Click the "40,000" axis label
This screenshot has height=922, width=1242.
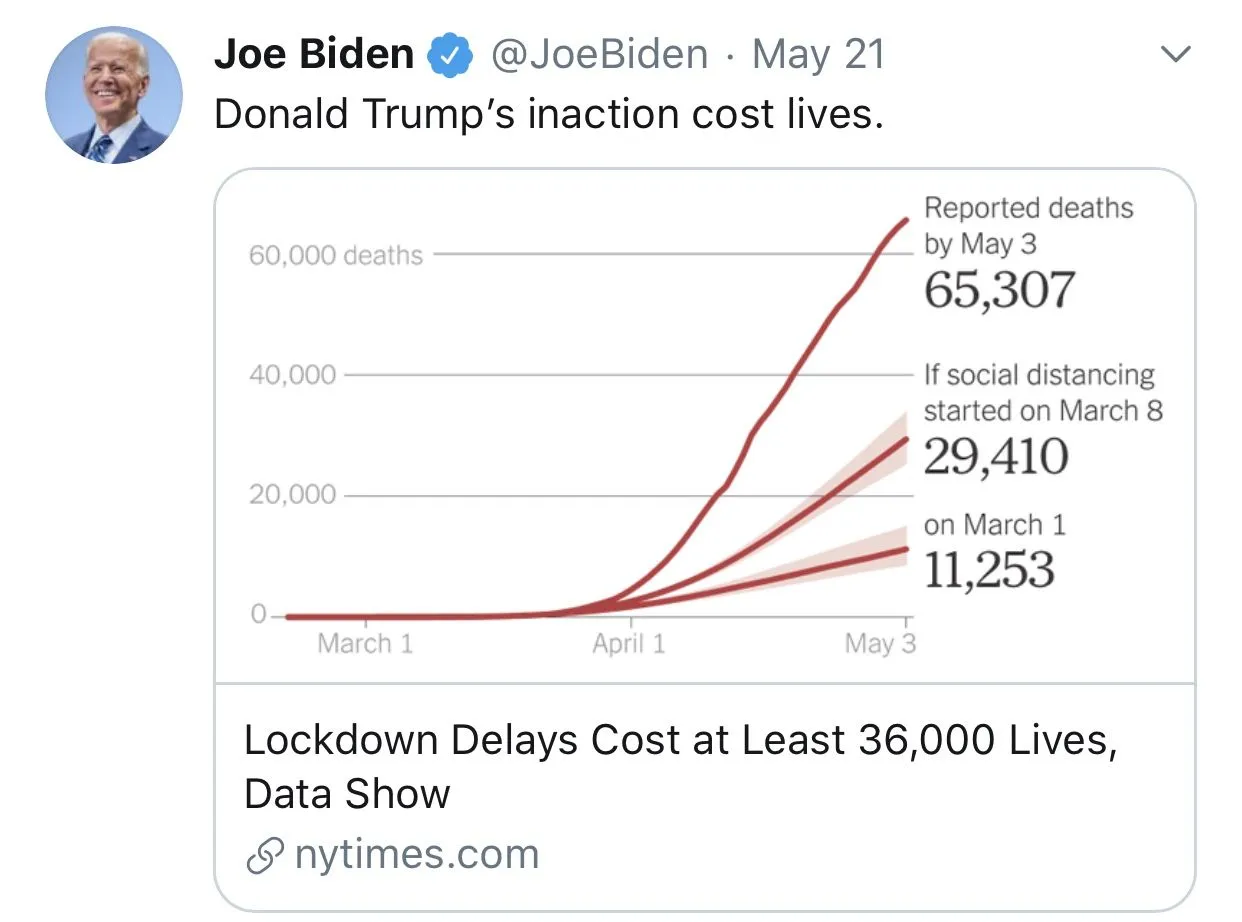click(292, 376)
